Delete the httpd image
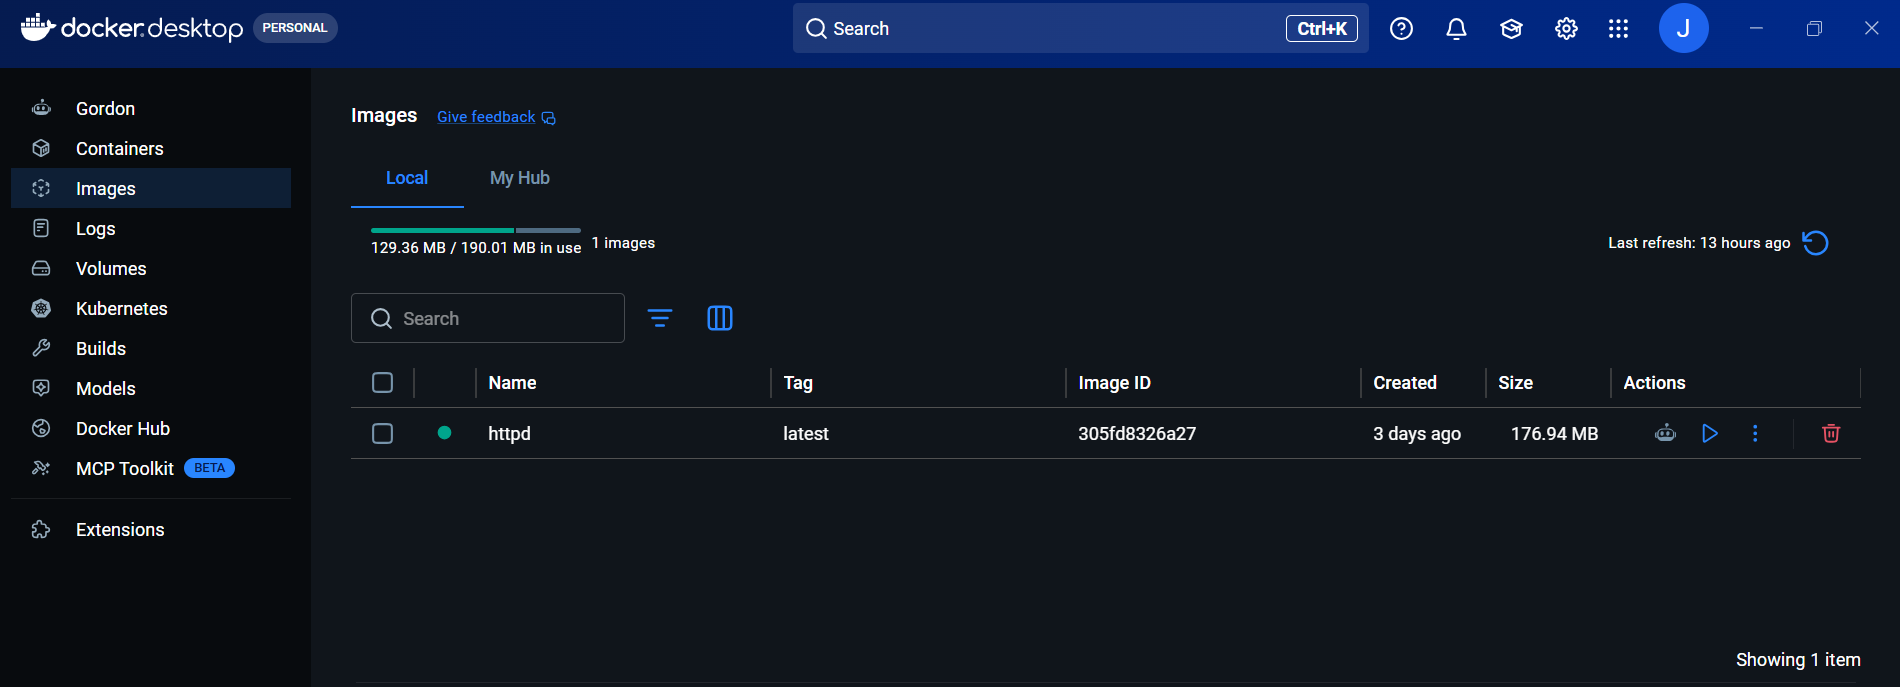1900x687 pixels. [x=1831, y=433]
